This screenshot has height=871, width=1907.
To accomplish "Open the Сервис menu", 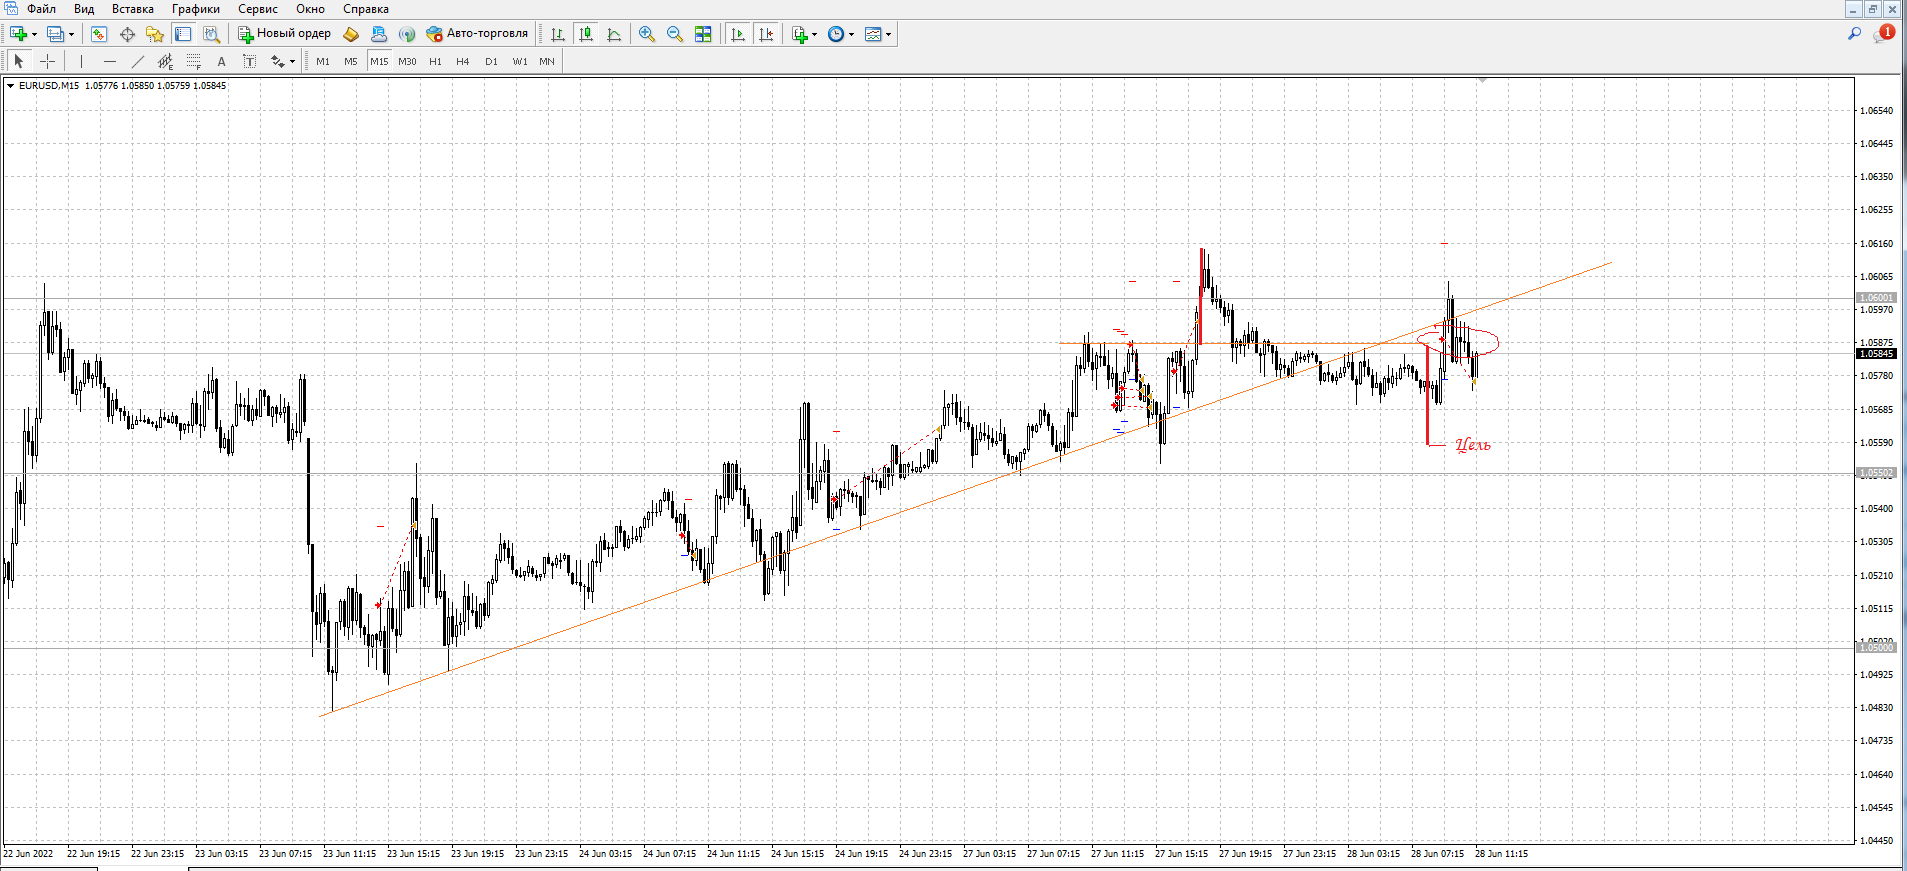I will pyautogui.click(x=257, y=9).
